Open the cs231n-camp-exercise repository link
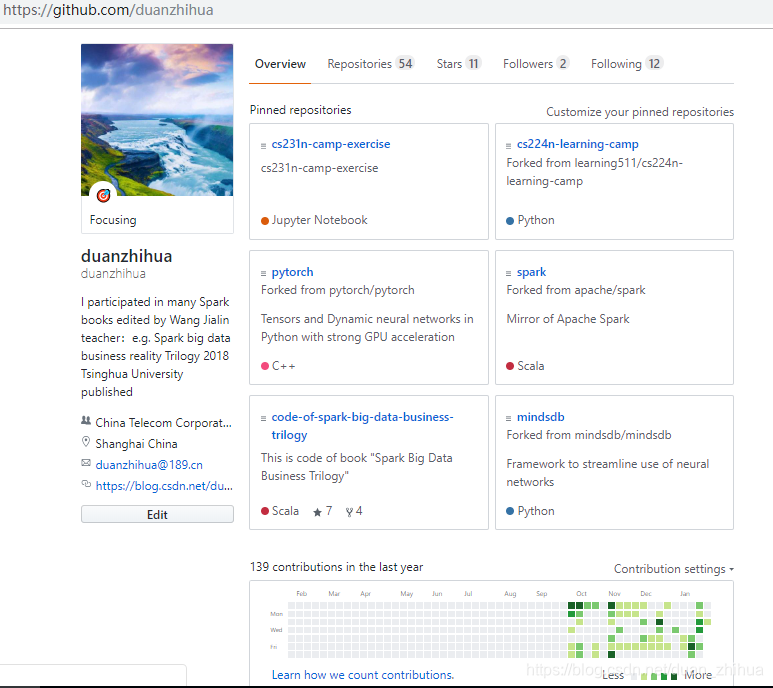The image size is (773, 688). 331,144
